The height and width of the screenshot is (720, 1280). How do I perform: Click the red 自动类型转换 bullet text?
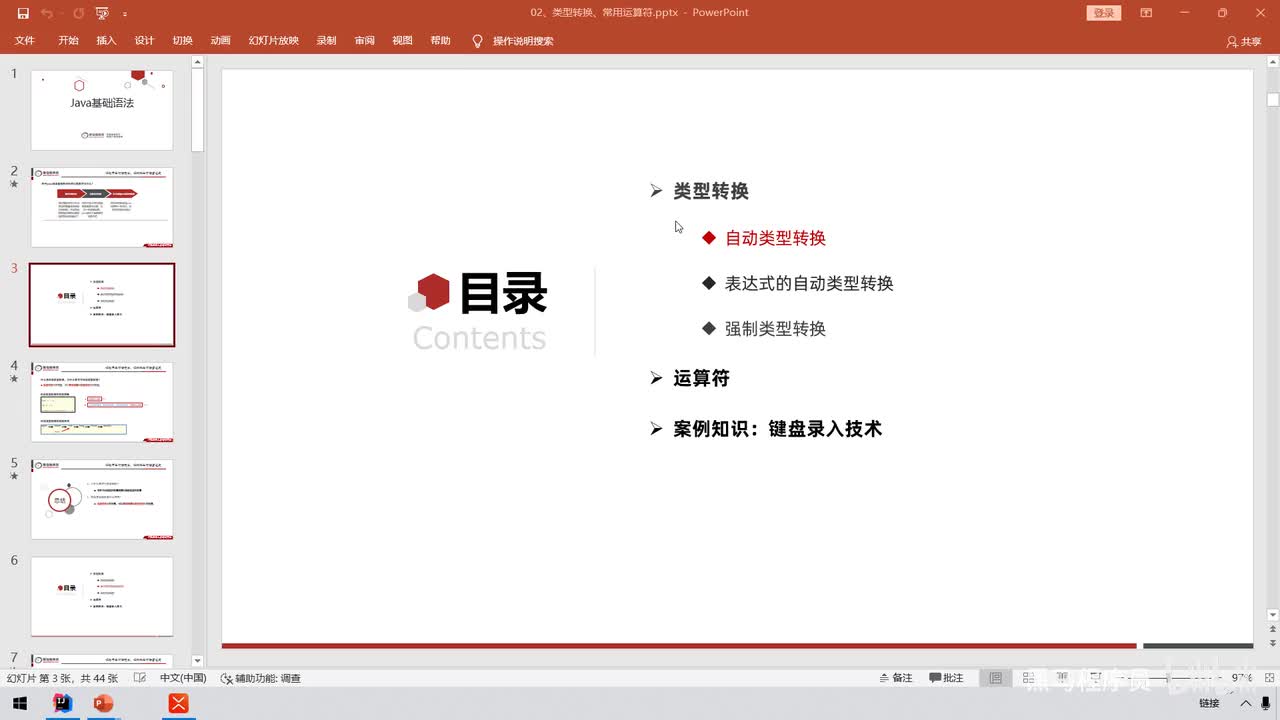pos(775,238)
